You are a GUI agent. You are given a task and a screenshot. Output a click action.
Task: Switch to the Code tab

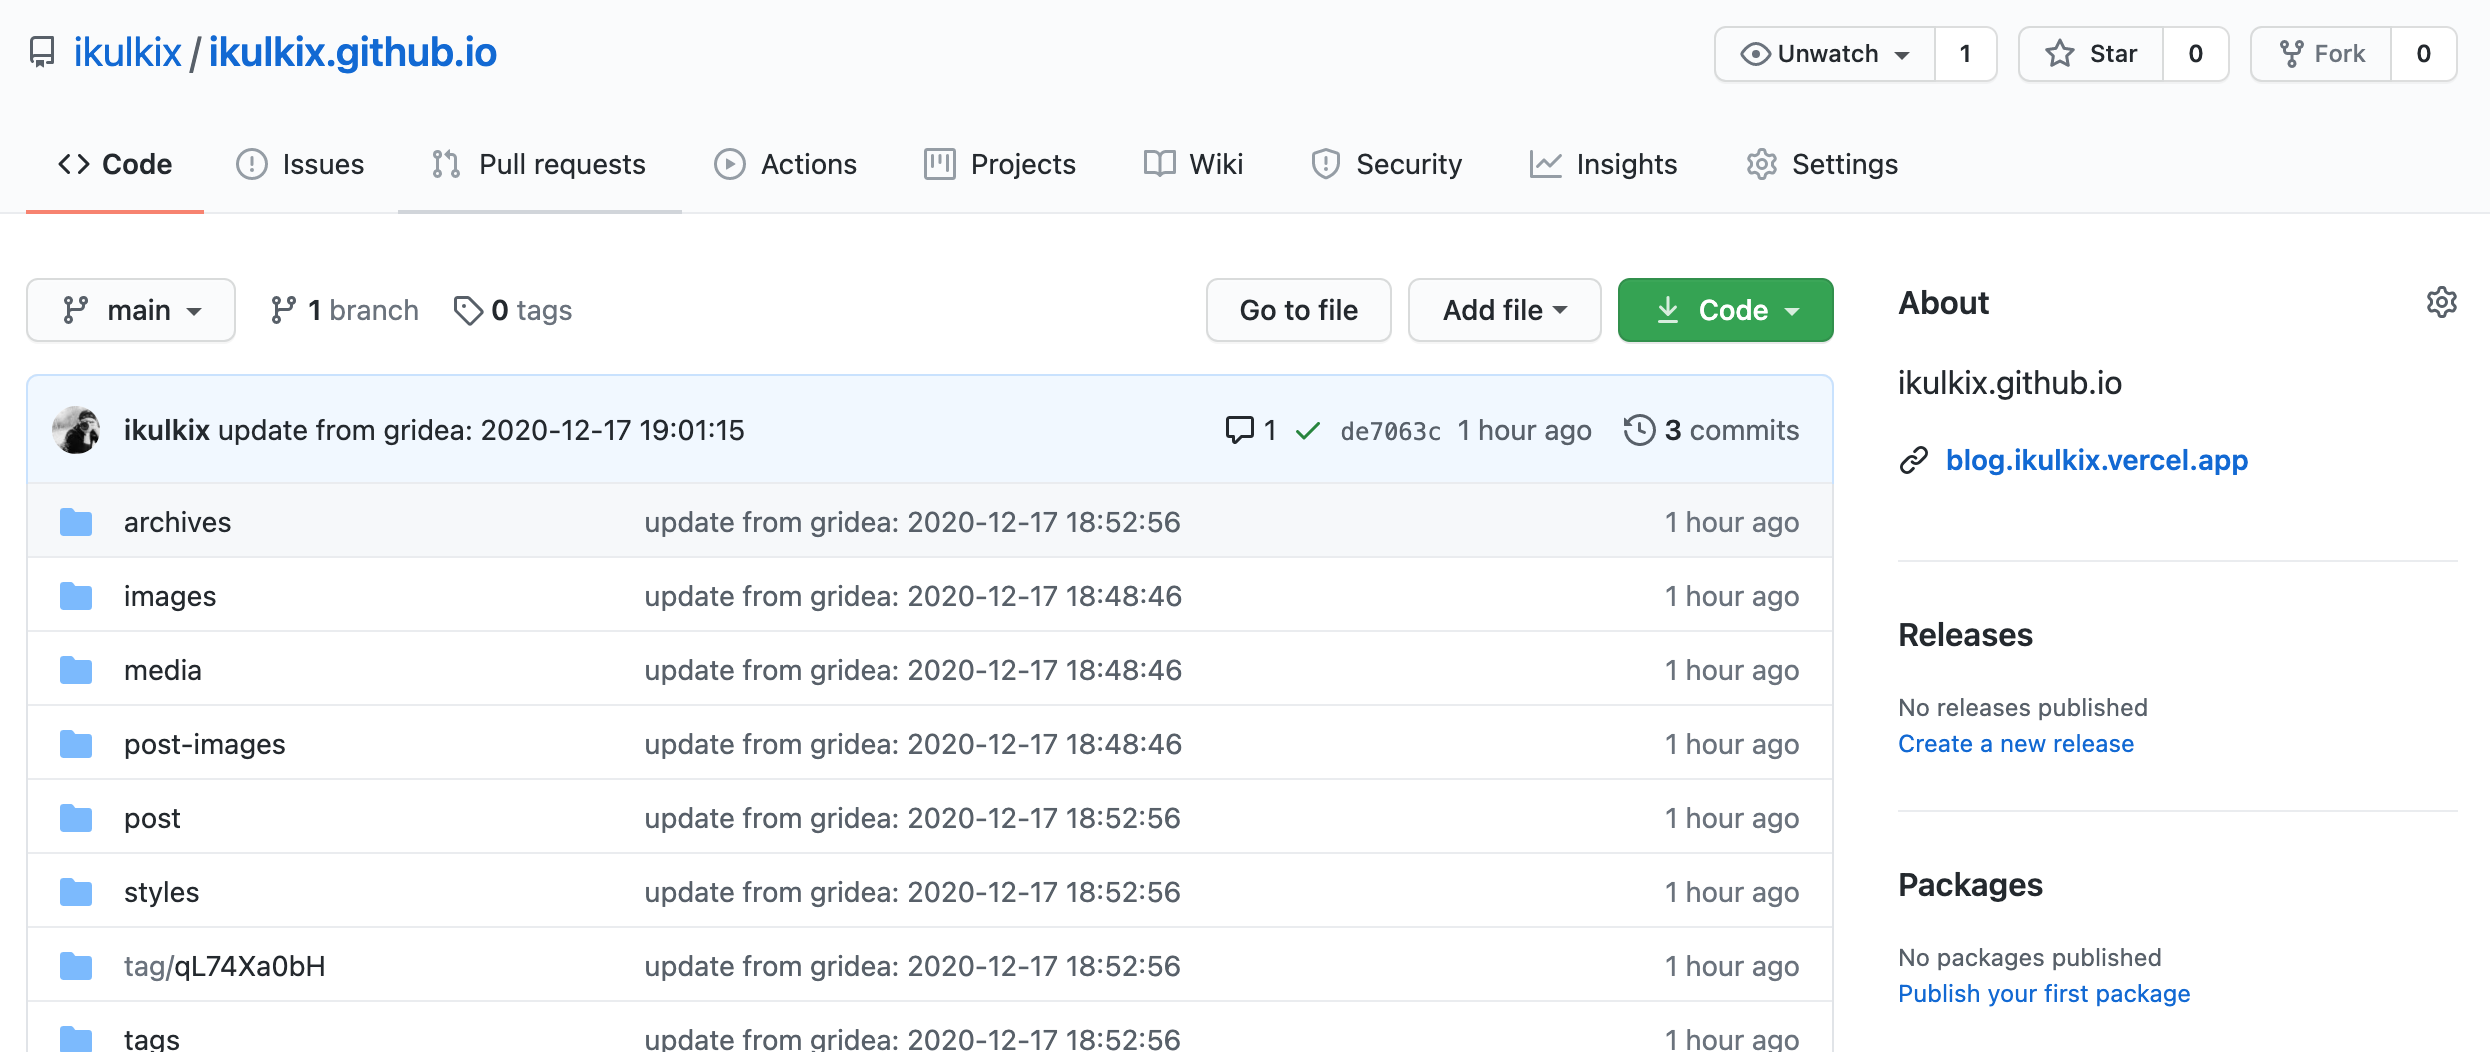[115, 164]
